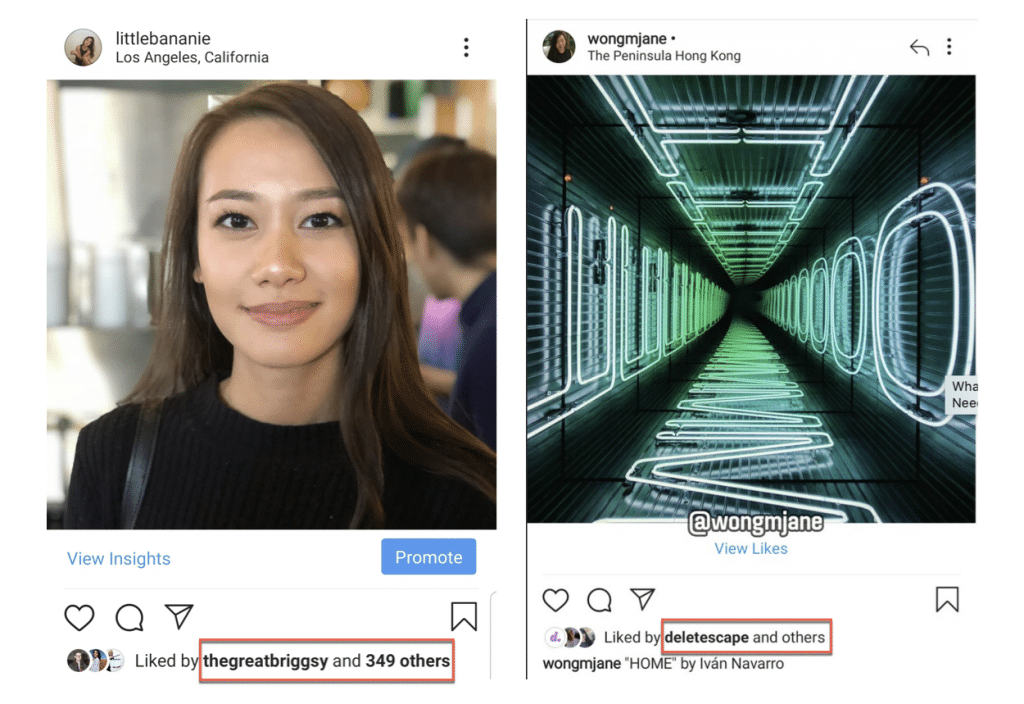1024x704 pixels.
Task: Open View Likes link under neon photo
Action: tap(751, 549)
